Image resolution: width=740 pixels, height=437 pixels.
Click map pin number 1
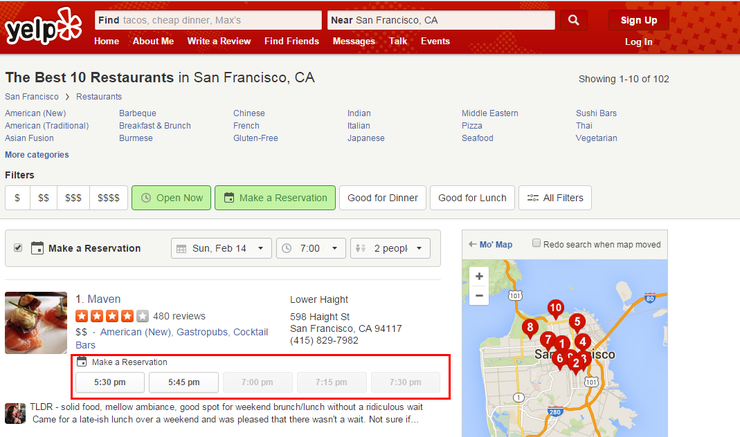pos(561,345)
